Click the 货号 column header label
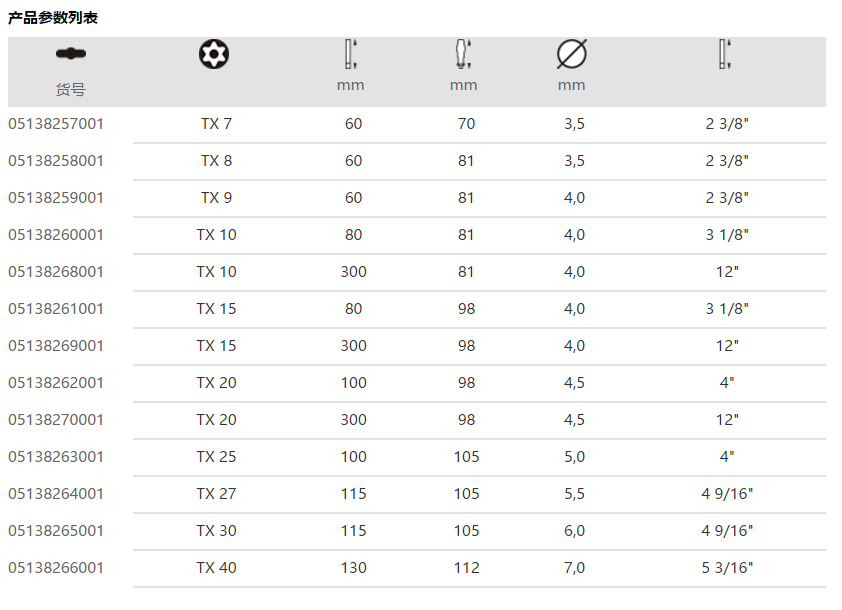Viewport: 842px width, 610px height. [x=71, y=90]
